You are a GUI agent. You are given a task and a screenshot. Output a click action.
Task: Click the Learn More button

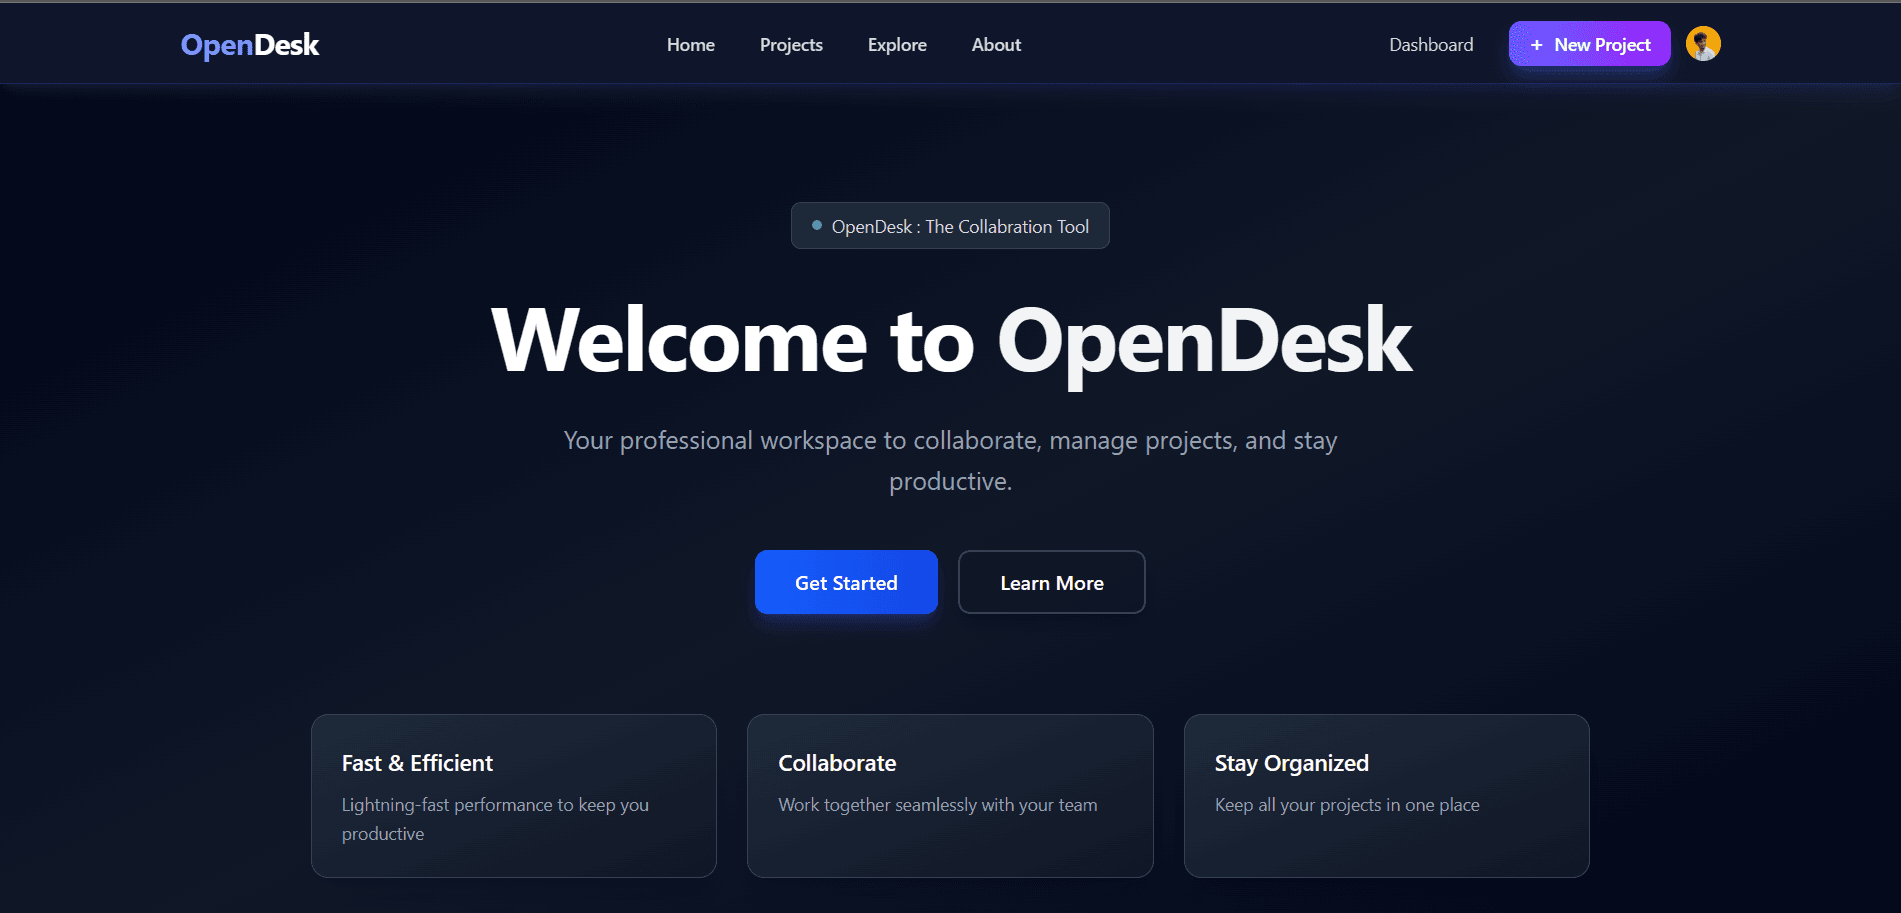click(x=1051, y=582)
